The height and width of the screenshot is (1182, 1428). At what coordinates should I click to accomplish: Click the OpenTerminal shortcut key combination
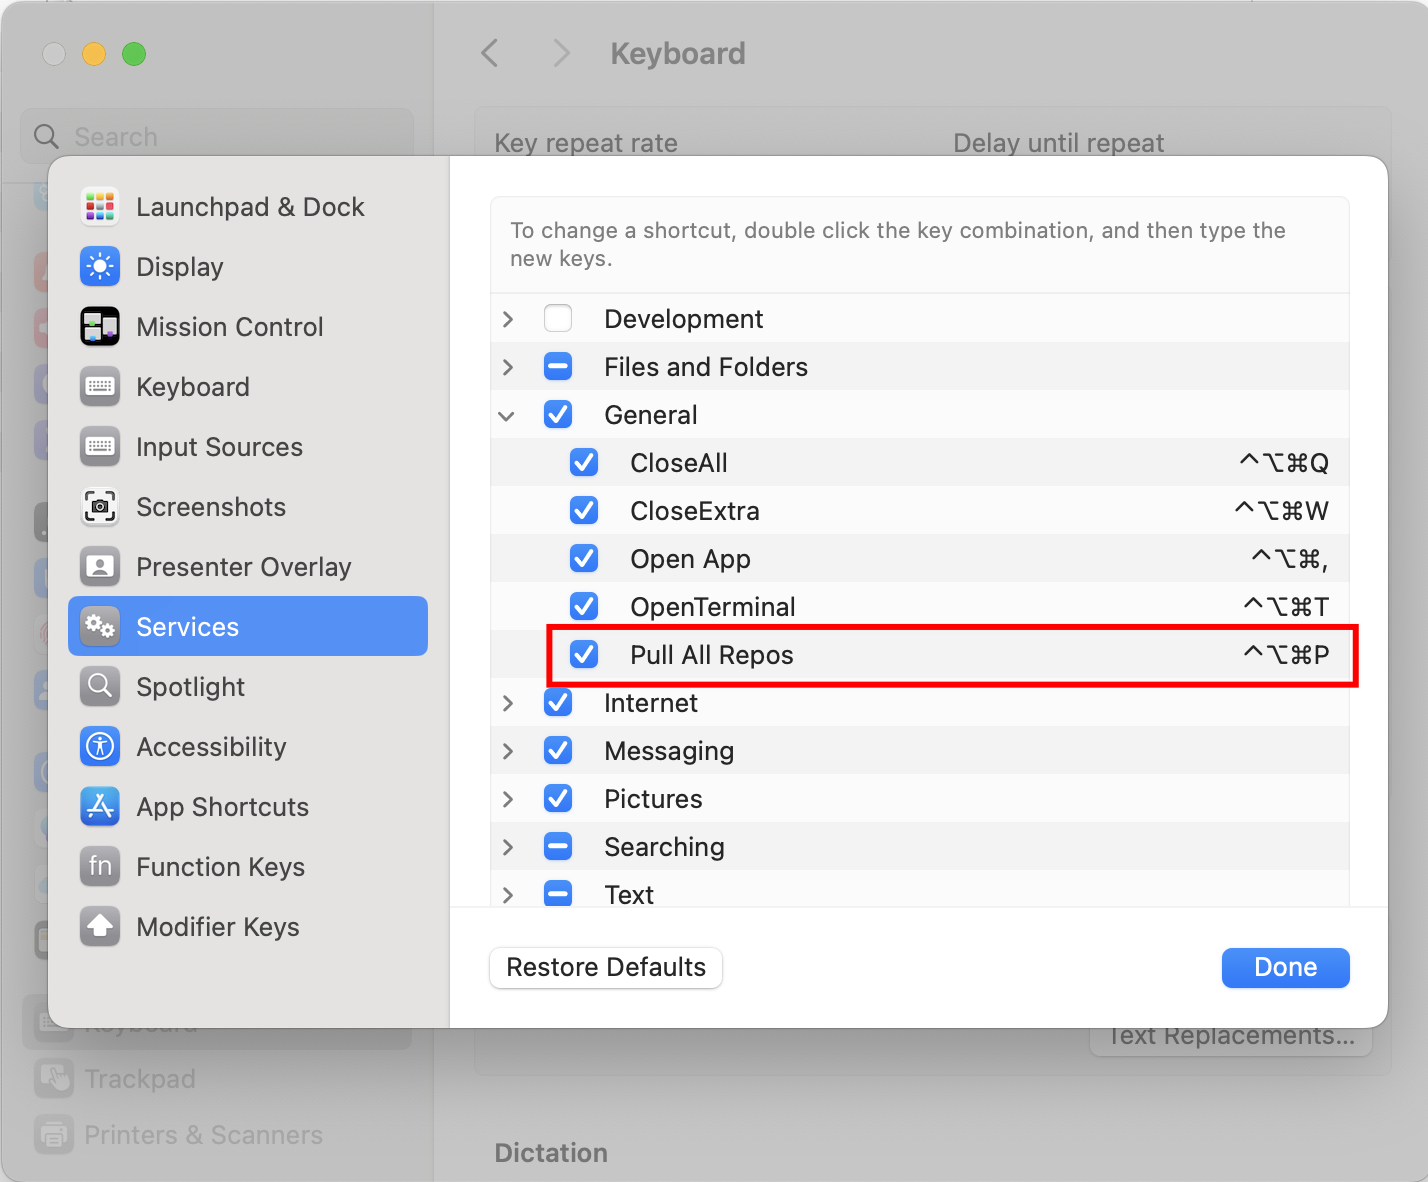[1285, 607]
